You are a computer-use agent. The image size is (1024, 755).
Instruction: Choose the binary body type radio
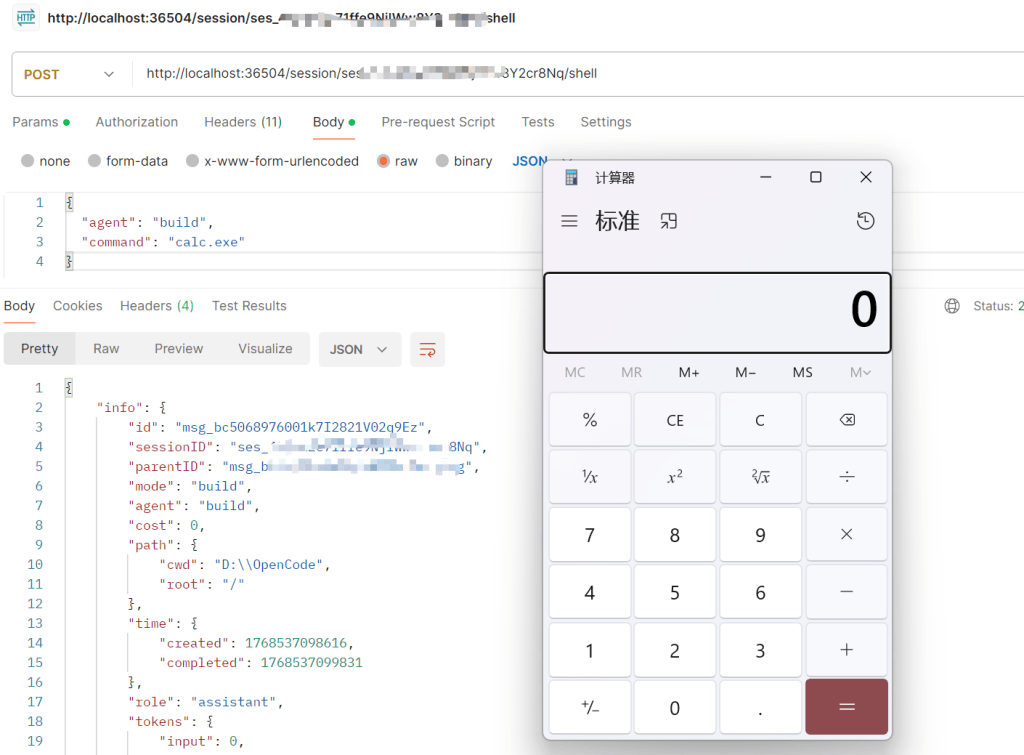point(442,161)
